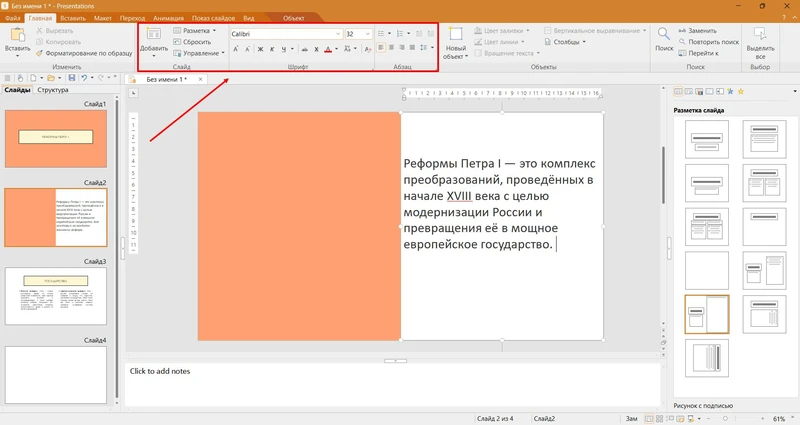
Task: Click the zoom in plus button
Action: 764,419
